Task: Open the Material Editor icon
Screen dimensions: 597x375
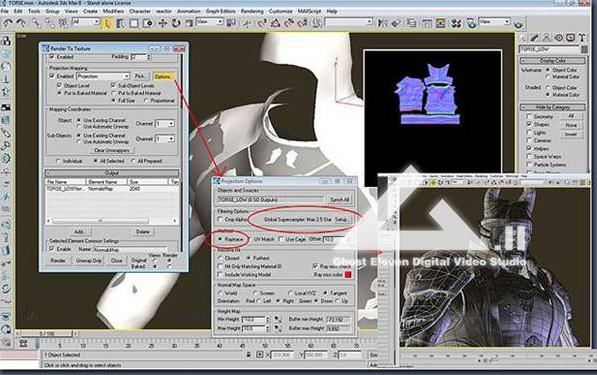Action: tap(456, 24)
